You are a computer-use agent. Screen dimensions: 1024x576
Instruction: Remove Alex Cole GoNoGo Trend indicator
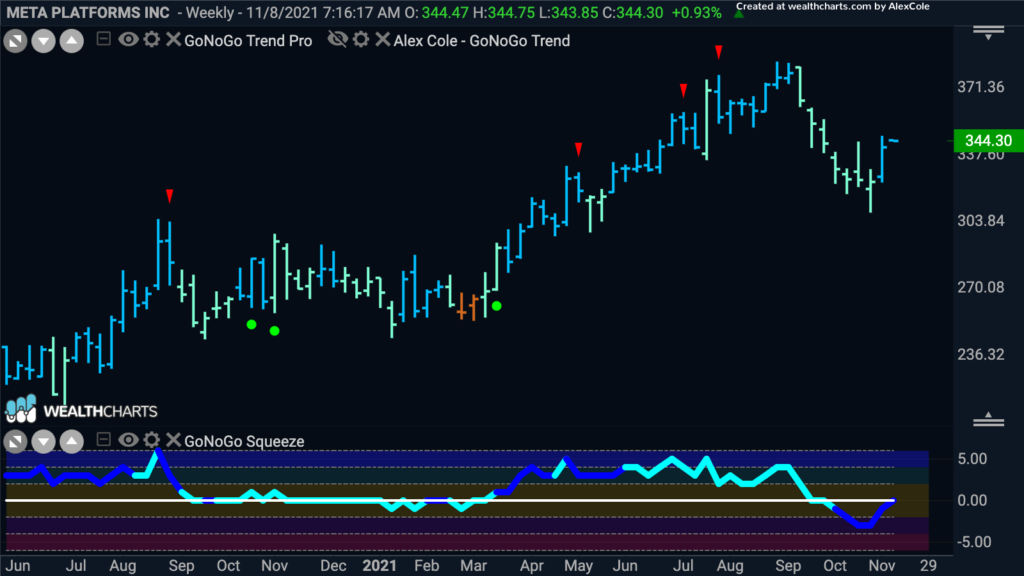click(383, 39)
